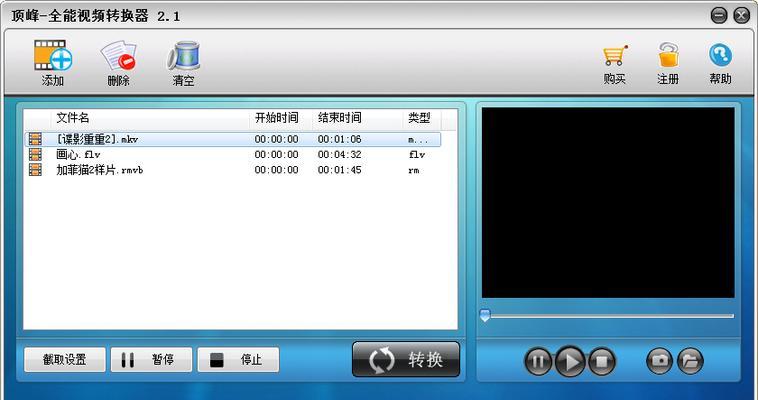Close the converter window
Image resolution: width=758 pixels, height=400 pixels.
tap(742, 15)
